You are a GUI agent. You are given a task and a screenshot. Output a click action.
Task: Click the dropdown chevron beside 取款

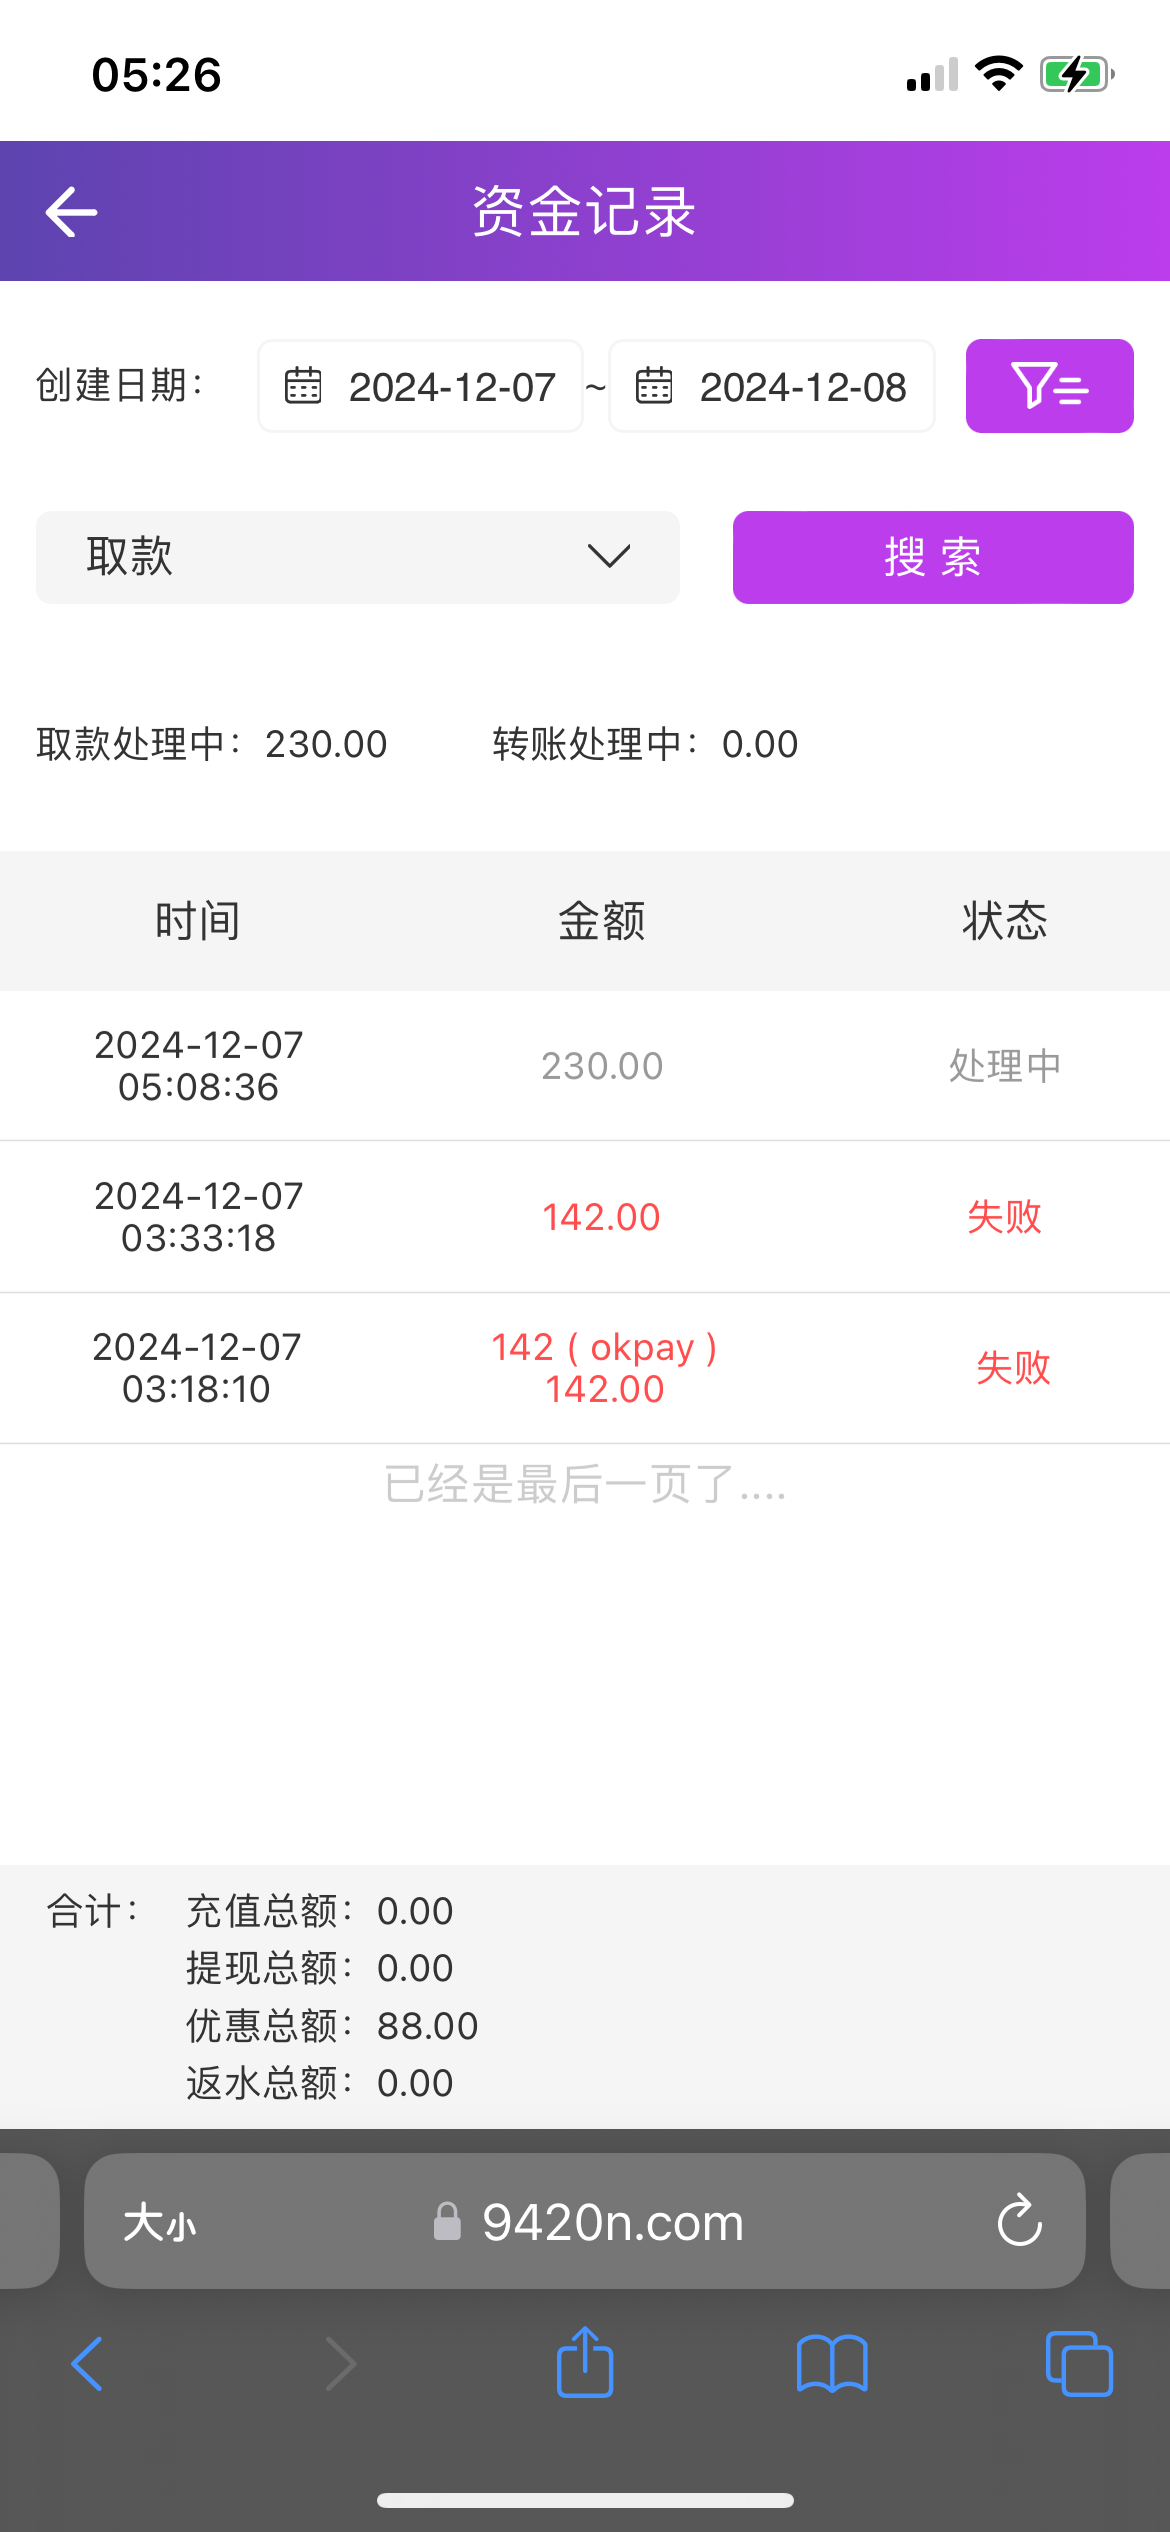pyautogui.click(x=609, y=556)
